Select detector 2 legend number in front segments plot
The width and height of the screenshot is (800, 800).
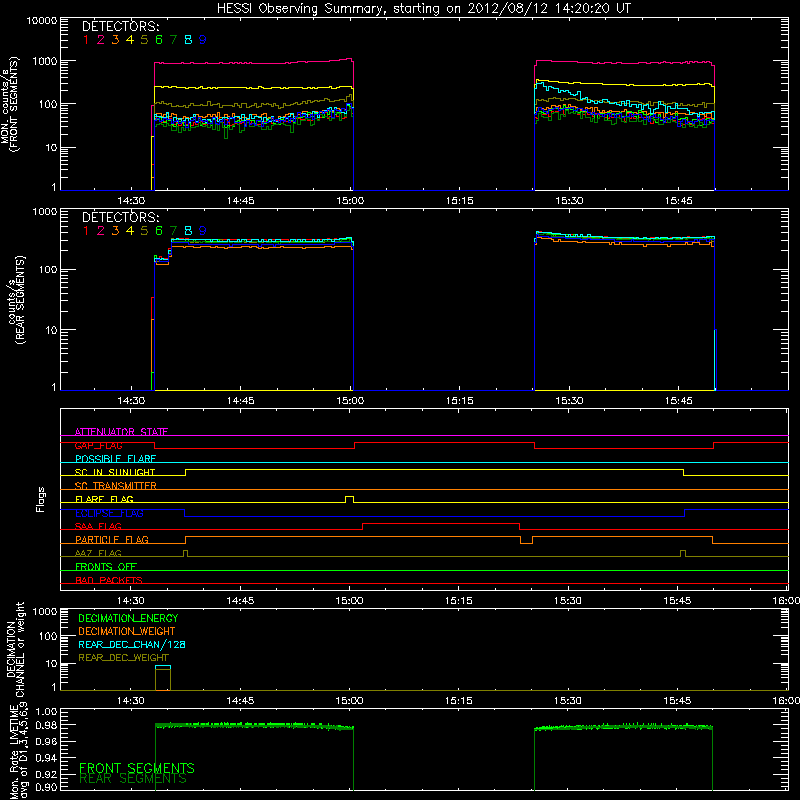[x=101, y=40]
